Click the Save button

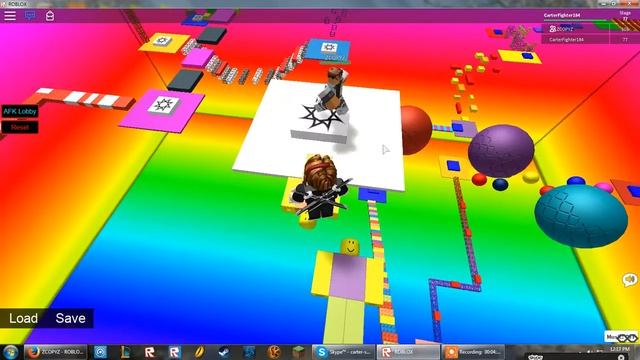click(x=70, y=318)
